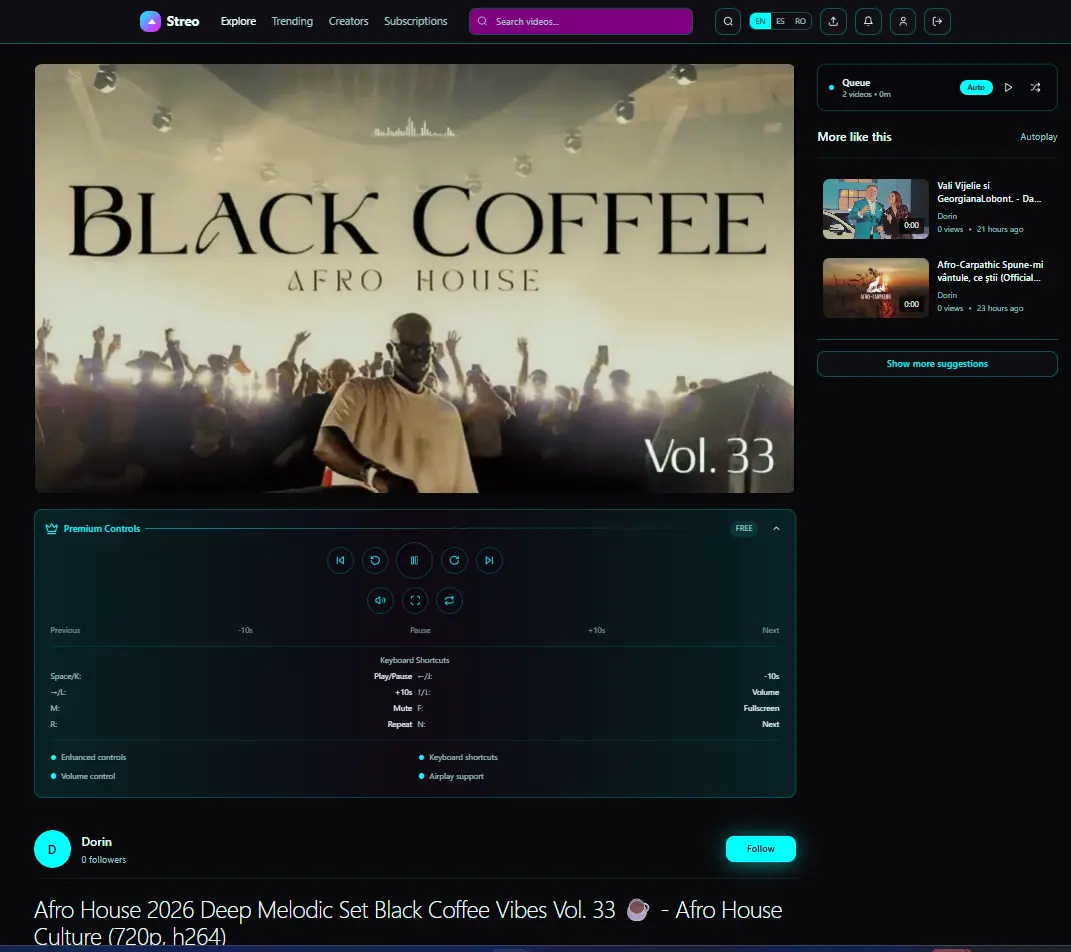Image resolution: width=1071 pixels, height=952 pixels.
Task: Shuffle the queue
Action: point(1035,87)
